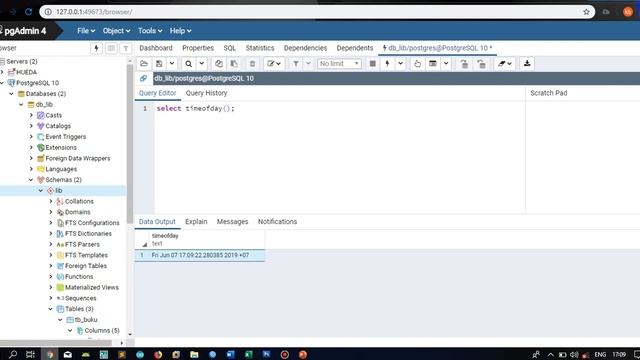Execute query with lightning bolt icon
640x360 pixels.
coord(387,64)
